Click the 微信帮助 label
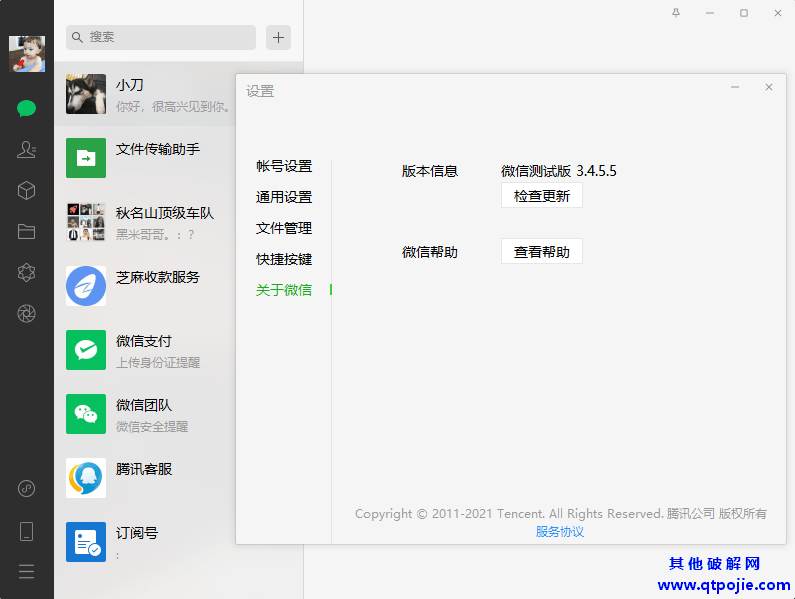The width and height of the screenshot is (795, 599). [430, 252]
